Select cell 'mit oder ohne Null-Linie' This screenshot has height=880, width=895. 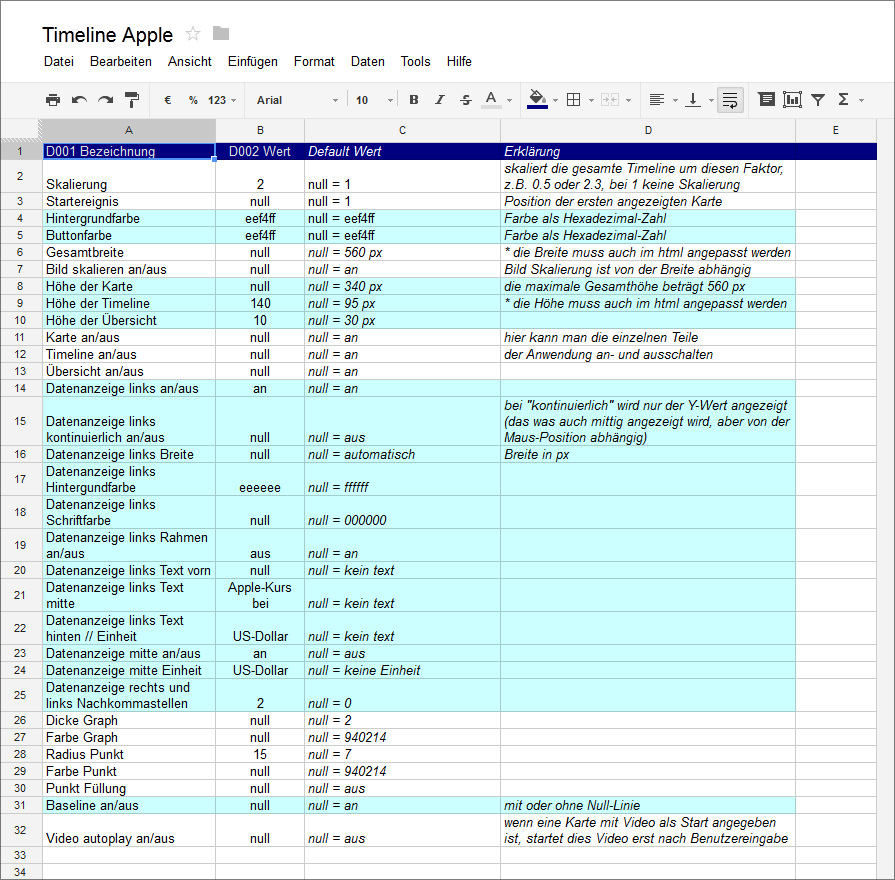click(648, 805)
